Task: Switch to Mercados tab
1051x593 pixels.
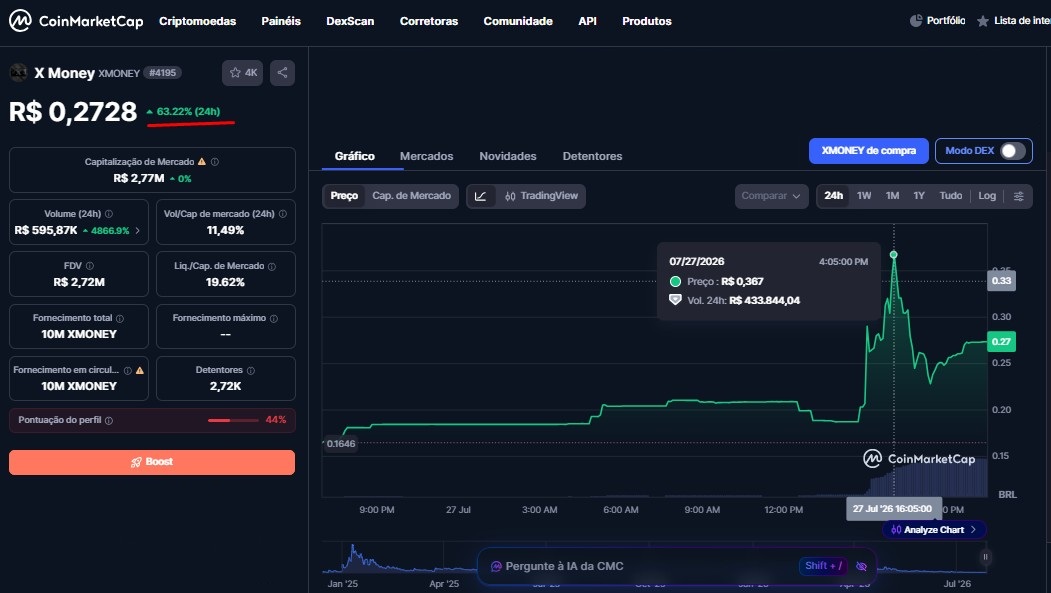Action: coord(426,156)
